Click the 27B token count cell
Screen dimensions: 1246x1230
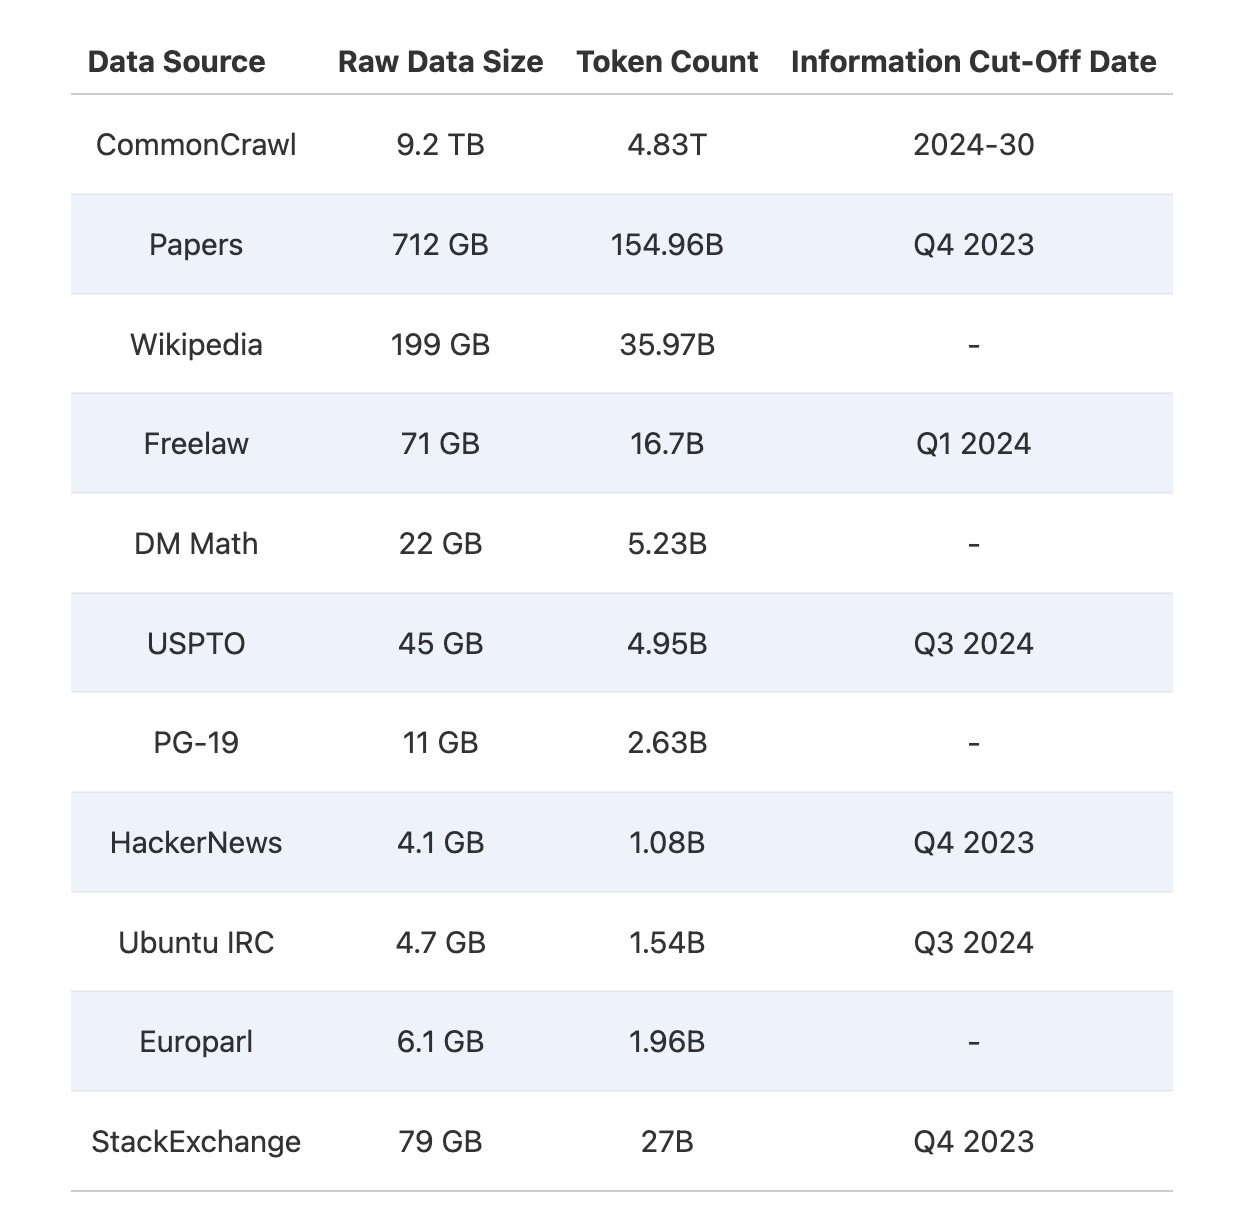(667, 1142)
